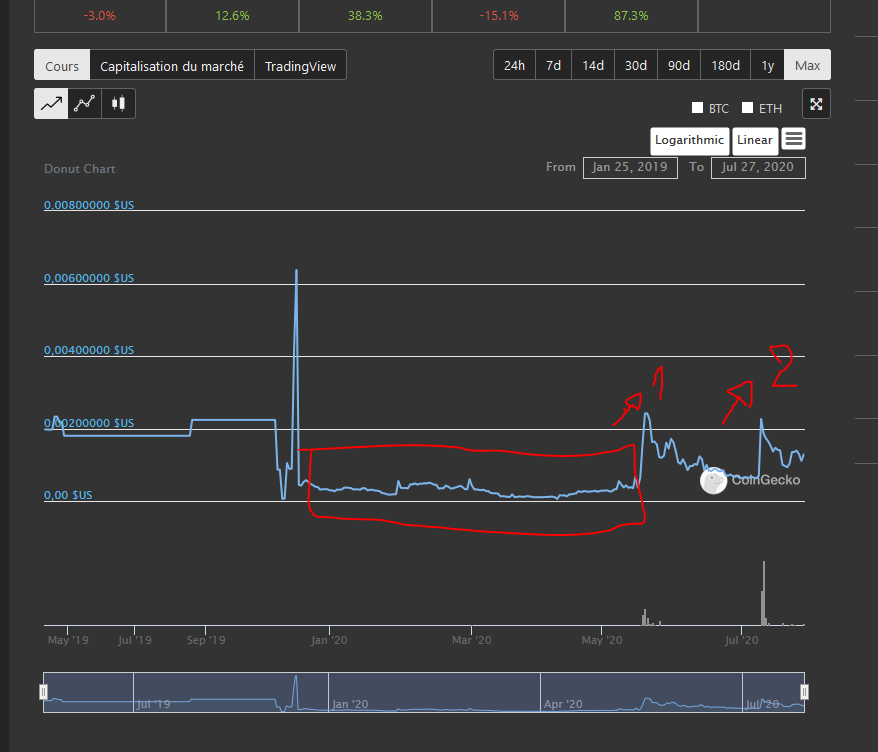Click the fullscreen expand icon
Viewport: 878px width, 752px height.
coord(816,104)
